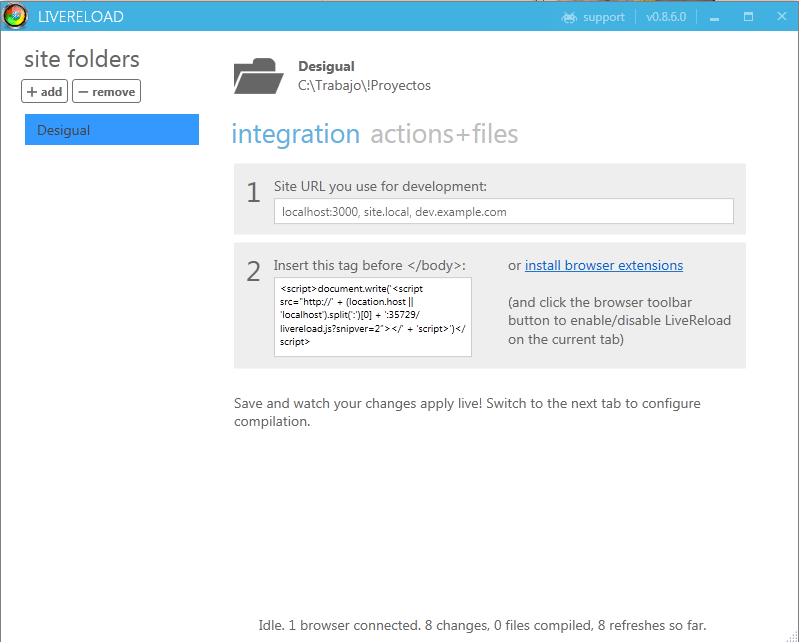799x642 pixels.
Task: Select the Desigual site folder in list
Action: [x=112, y=130]
